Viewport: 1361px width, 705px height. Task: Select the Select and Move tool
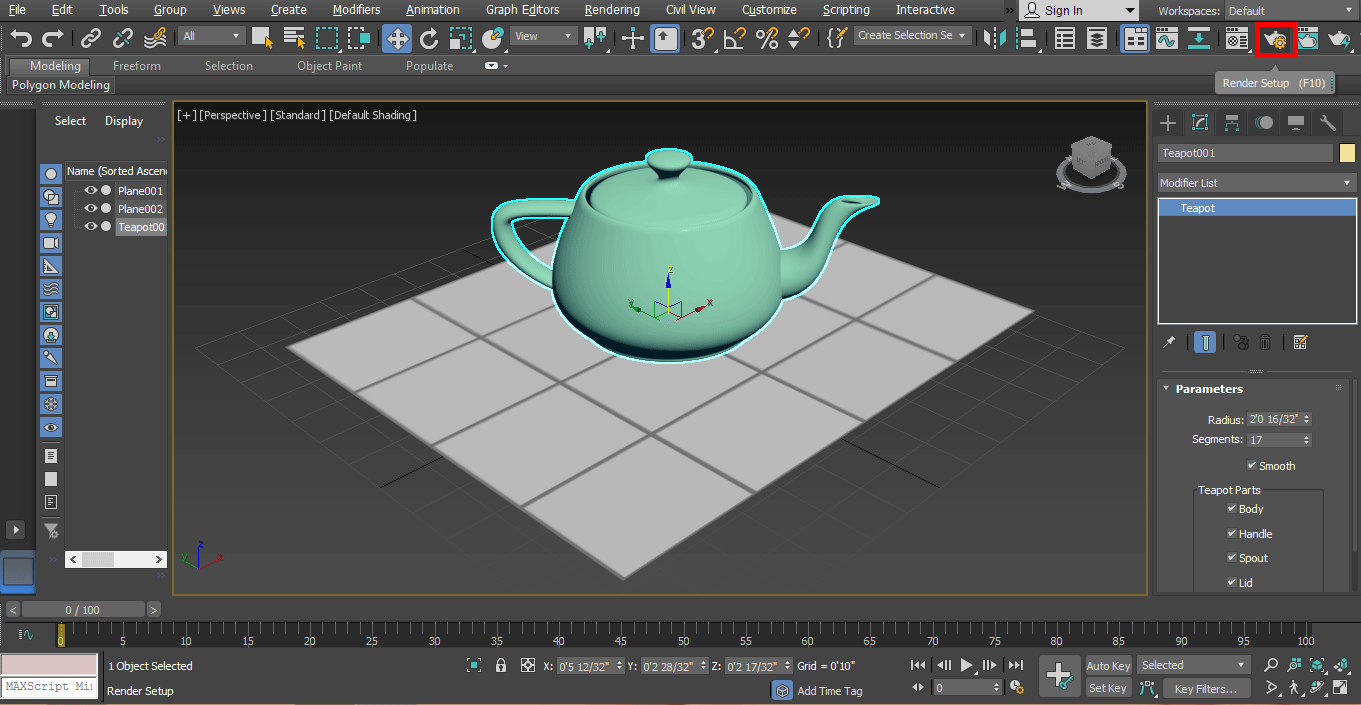coord(397,39)
